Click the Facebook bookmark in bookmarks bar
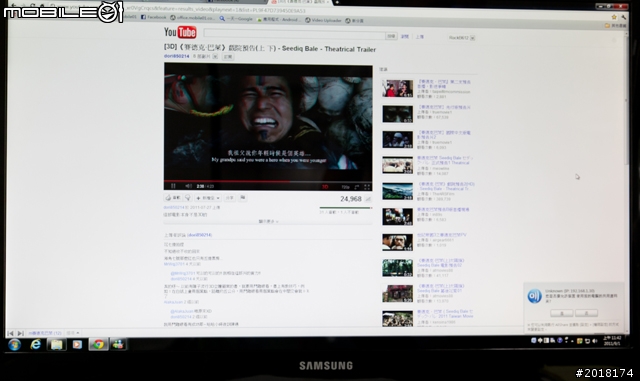This screenshot has height=381, width=640. 154,17
